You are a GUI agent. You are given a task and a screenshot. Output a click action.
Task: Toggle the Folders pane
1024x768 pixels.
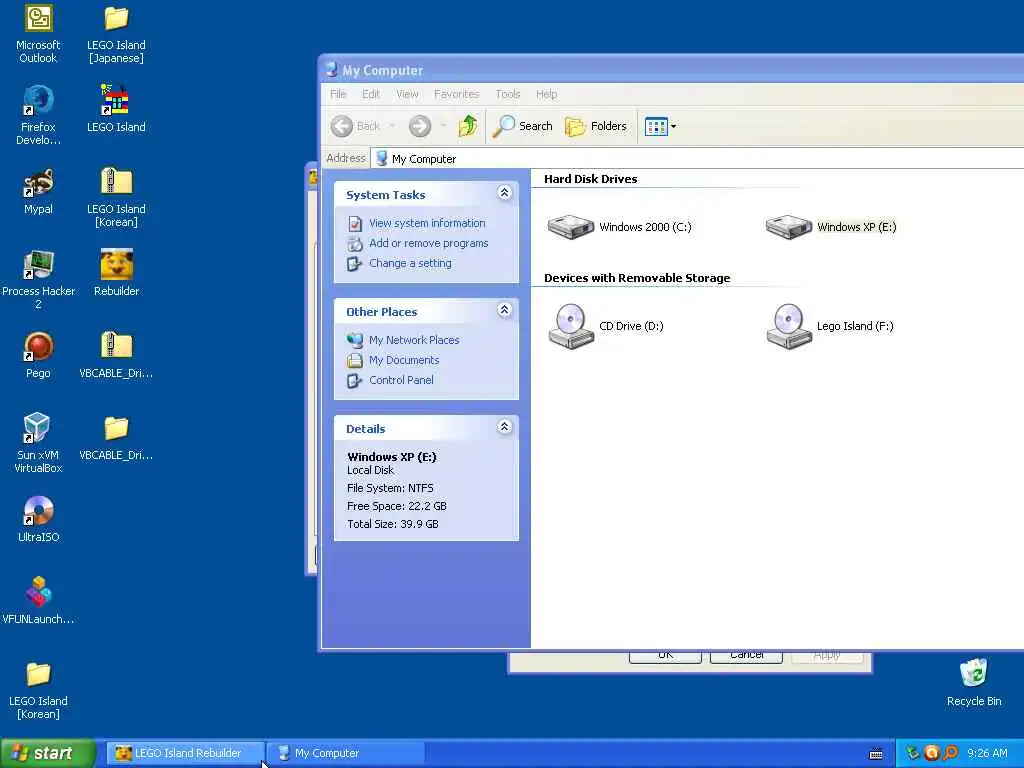[596, 126]
